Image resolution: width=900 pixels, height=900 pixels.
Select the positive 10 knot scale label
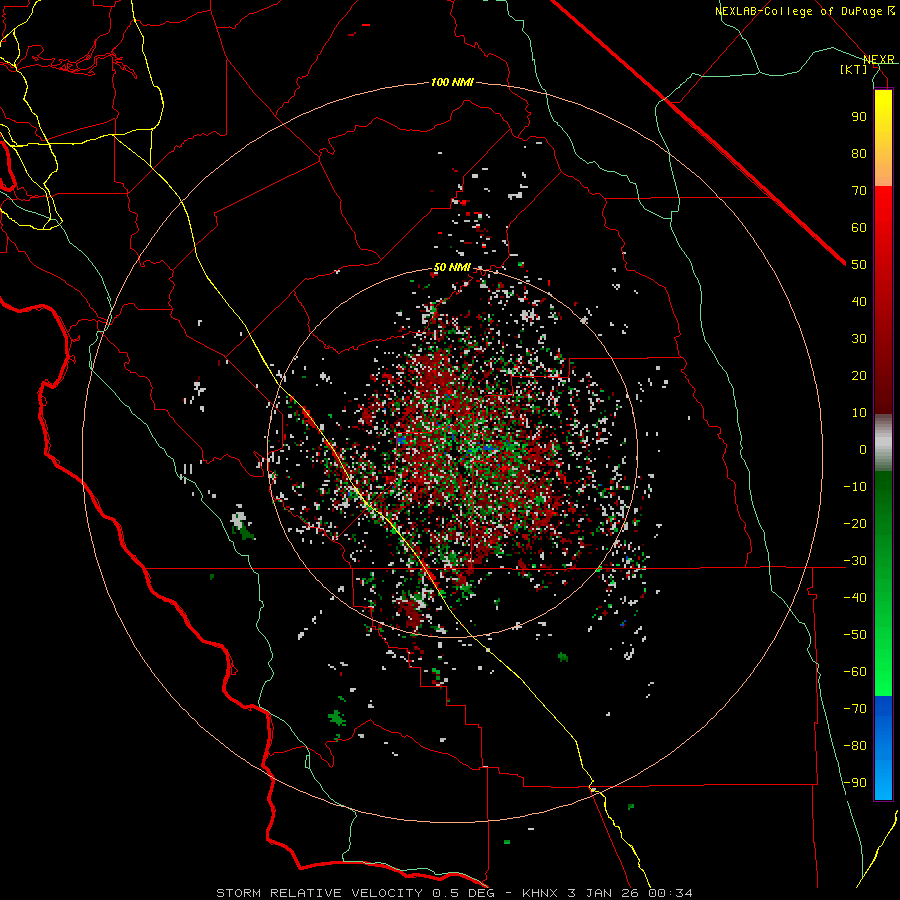859,413
